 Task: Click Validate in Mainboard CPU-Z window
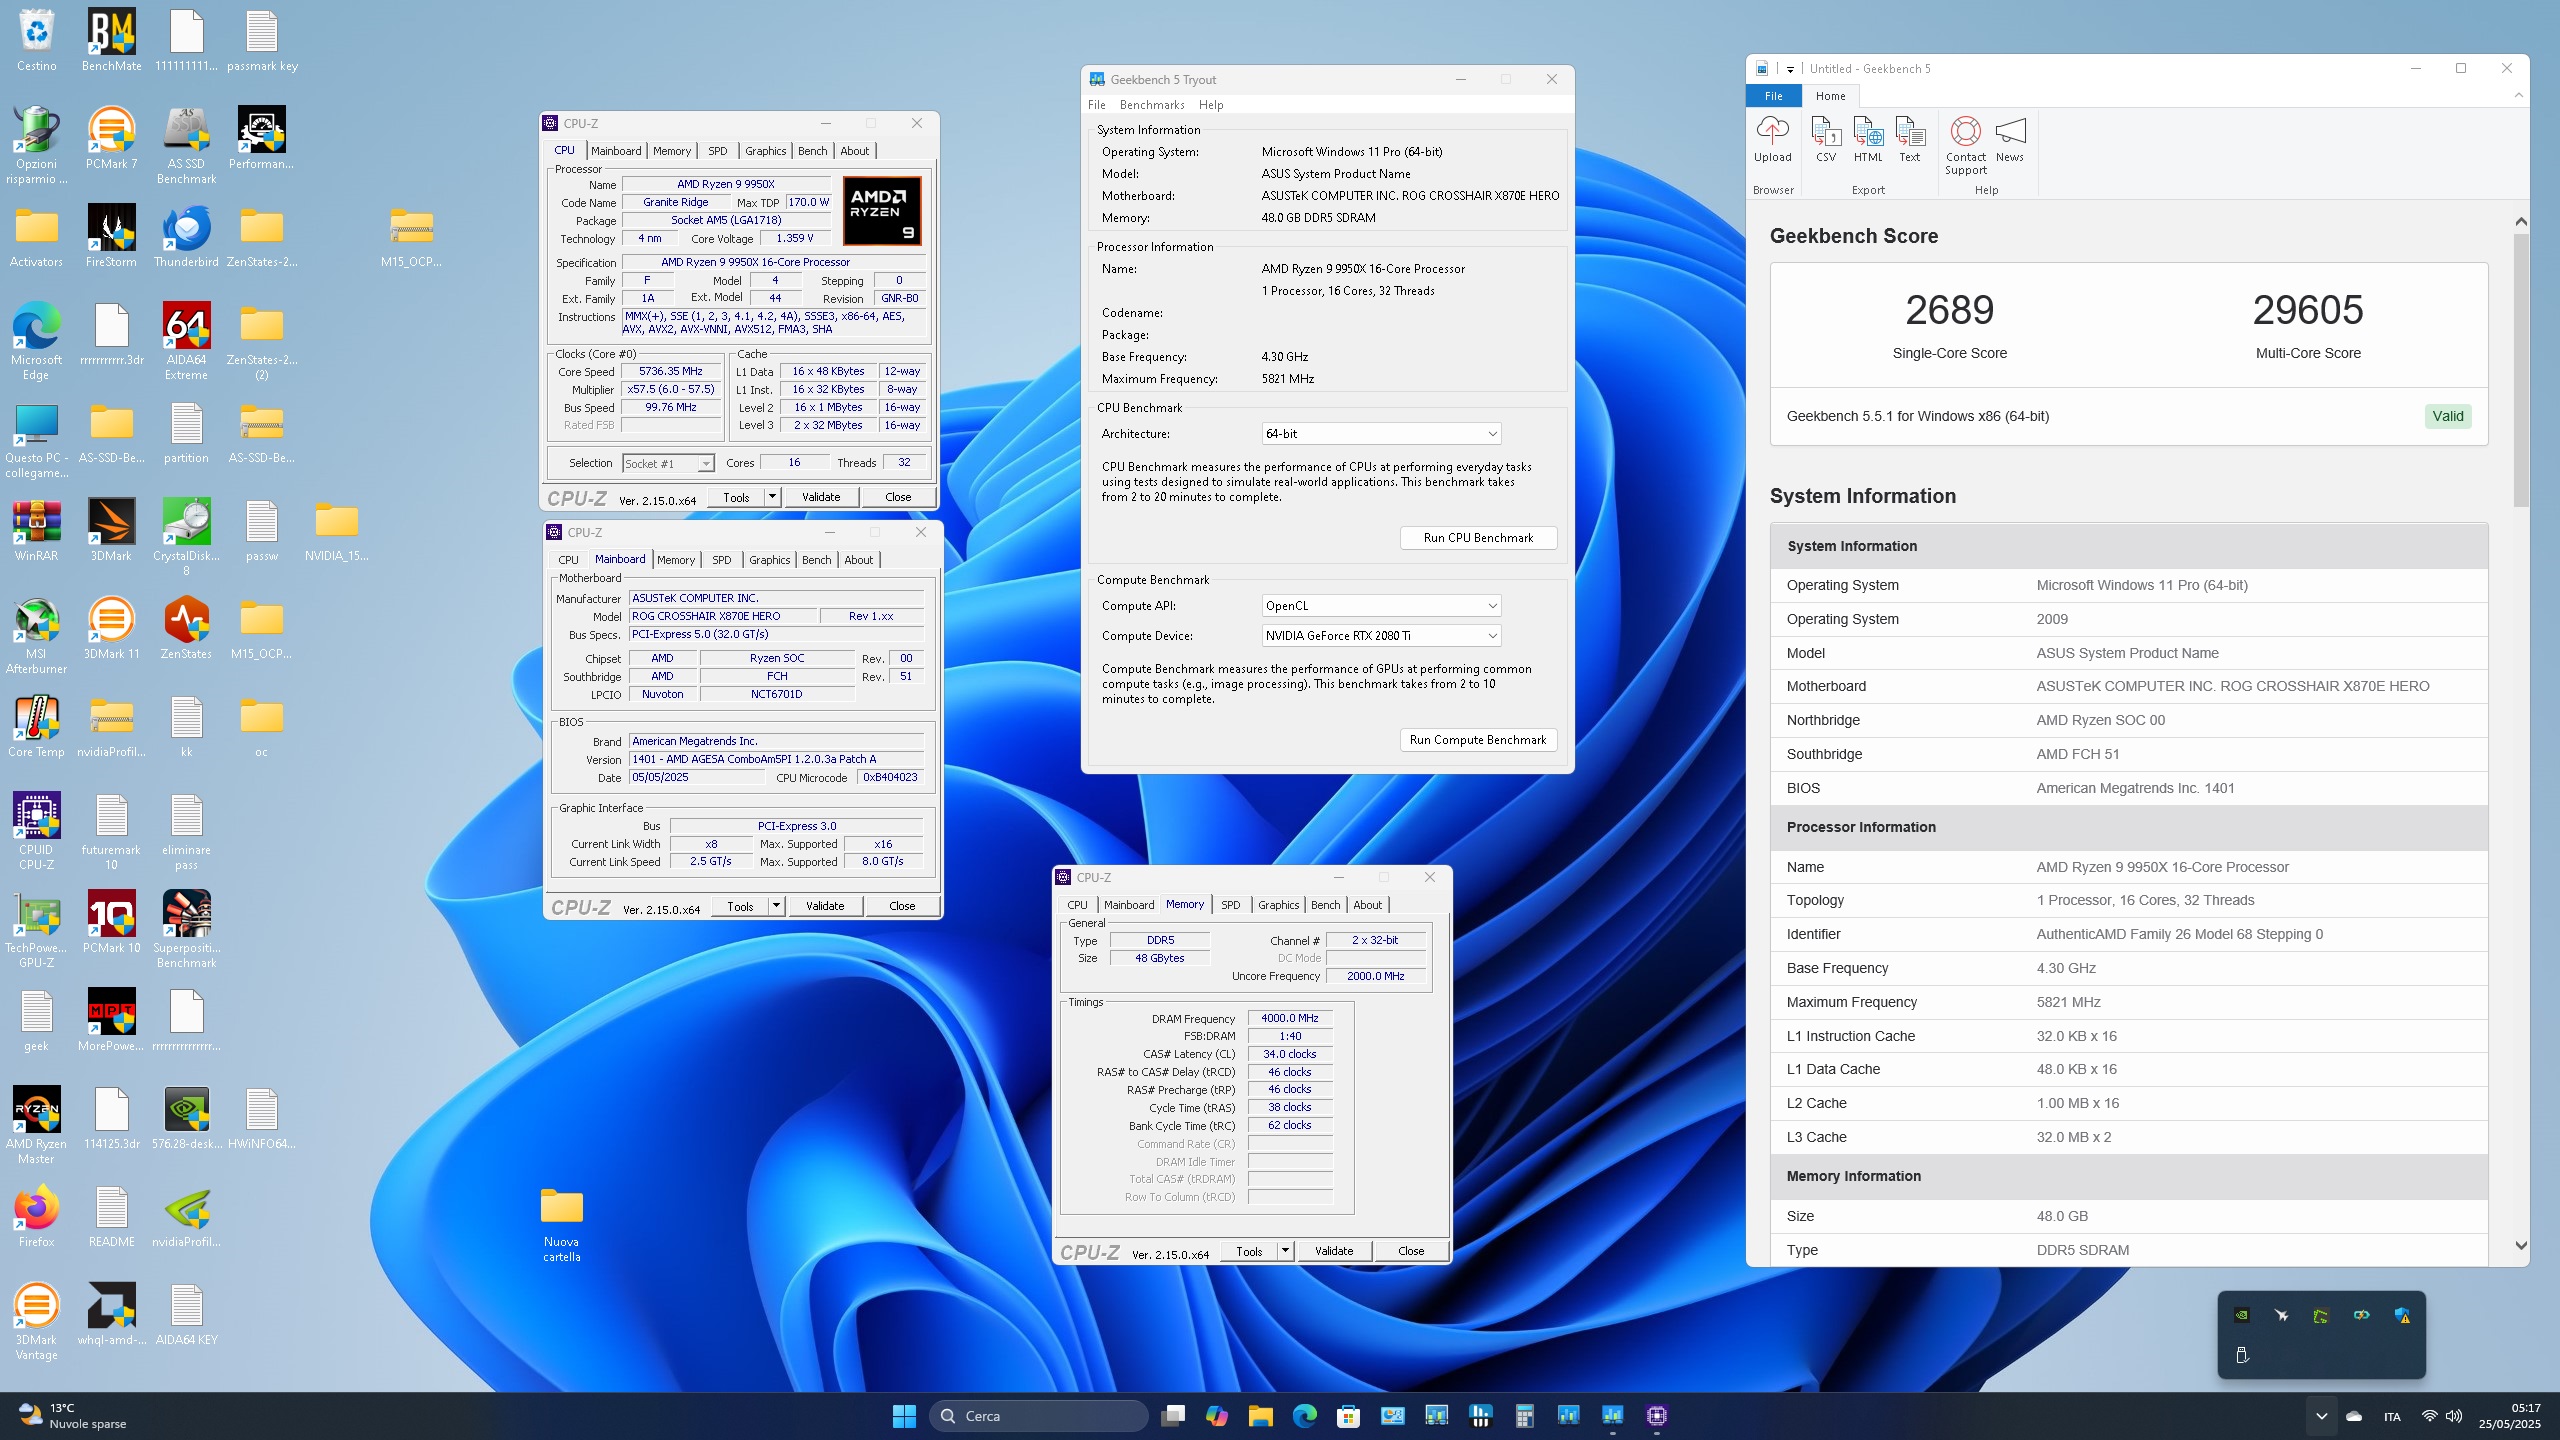[825, 906]
